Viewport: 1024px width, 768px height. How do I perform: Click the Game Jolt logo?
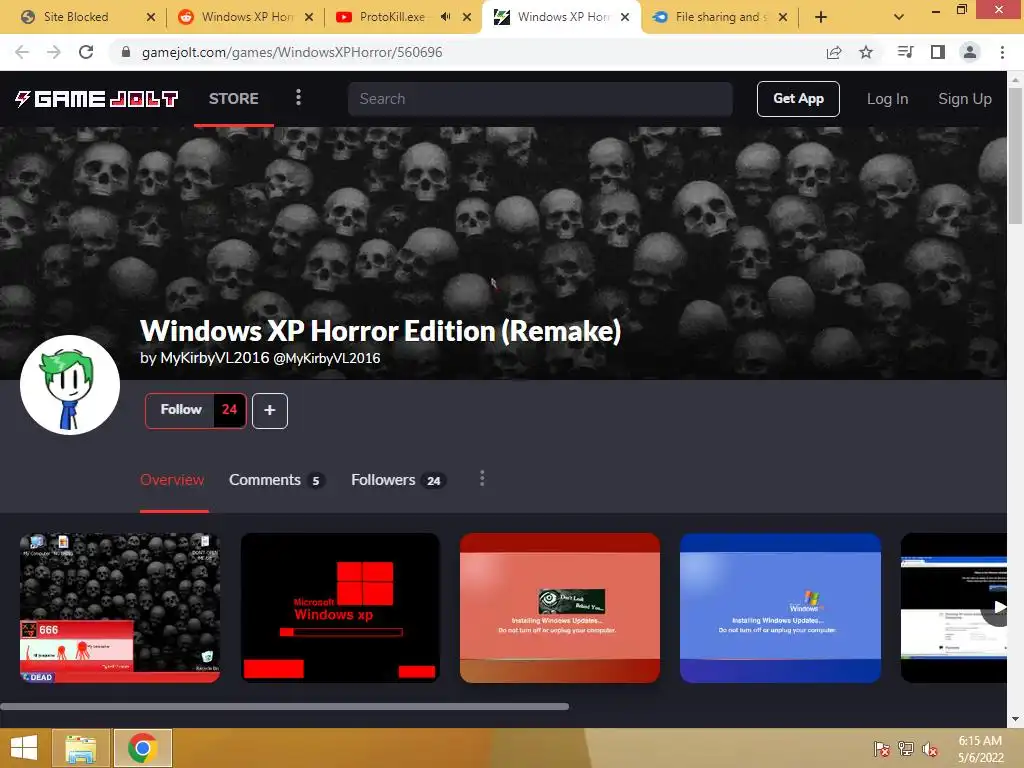[x=97, y=99]
